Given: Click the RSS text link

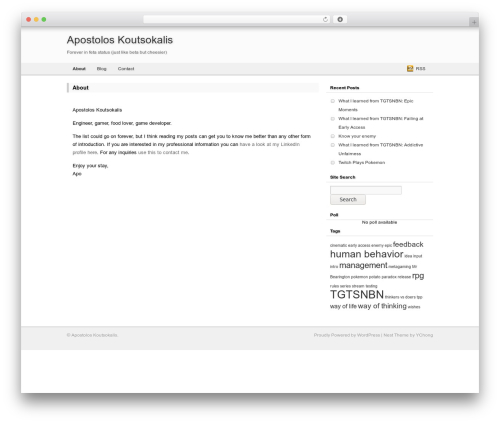Looking at the screenshot, I should coord(420,69).
